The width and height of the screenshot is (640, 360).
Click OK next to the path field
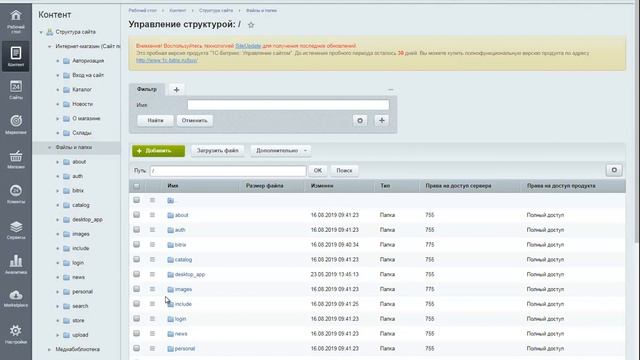[318, 171]
